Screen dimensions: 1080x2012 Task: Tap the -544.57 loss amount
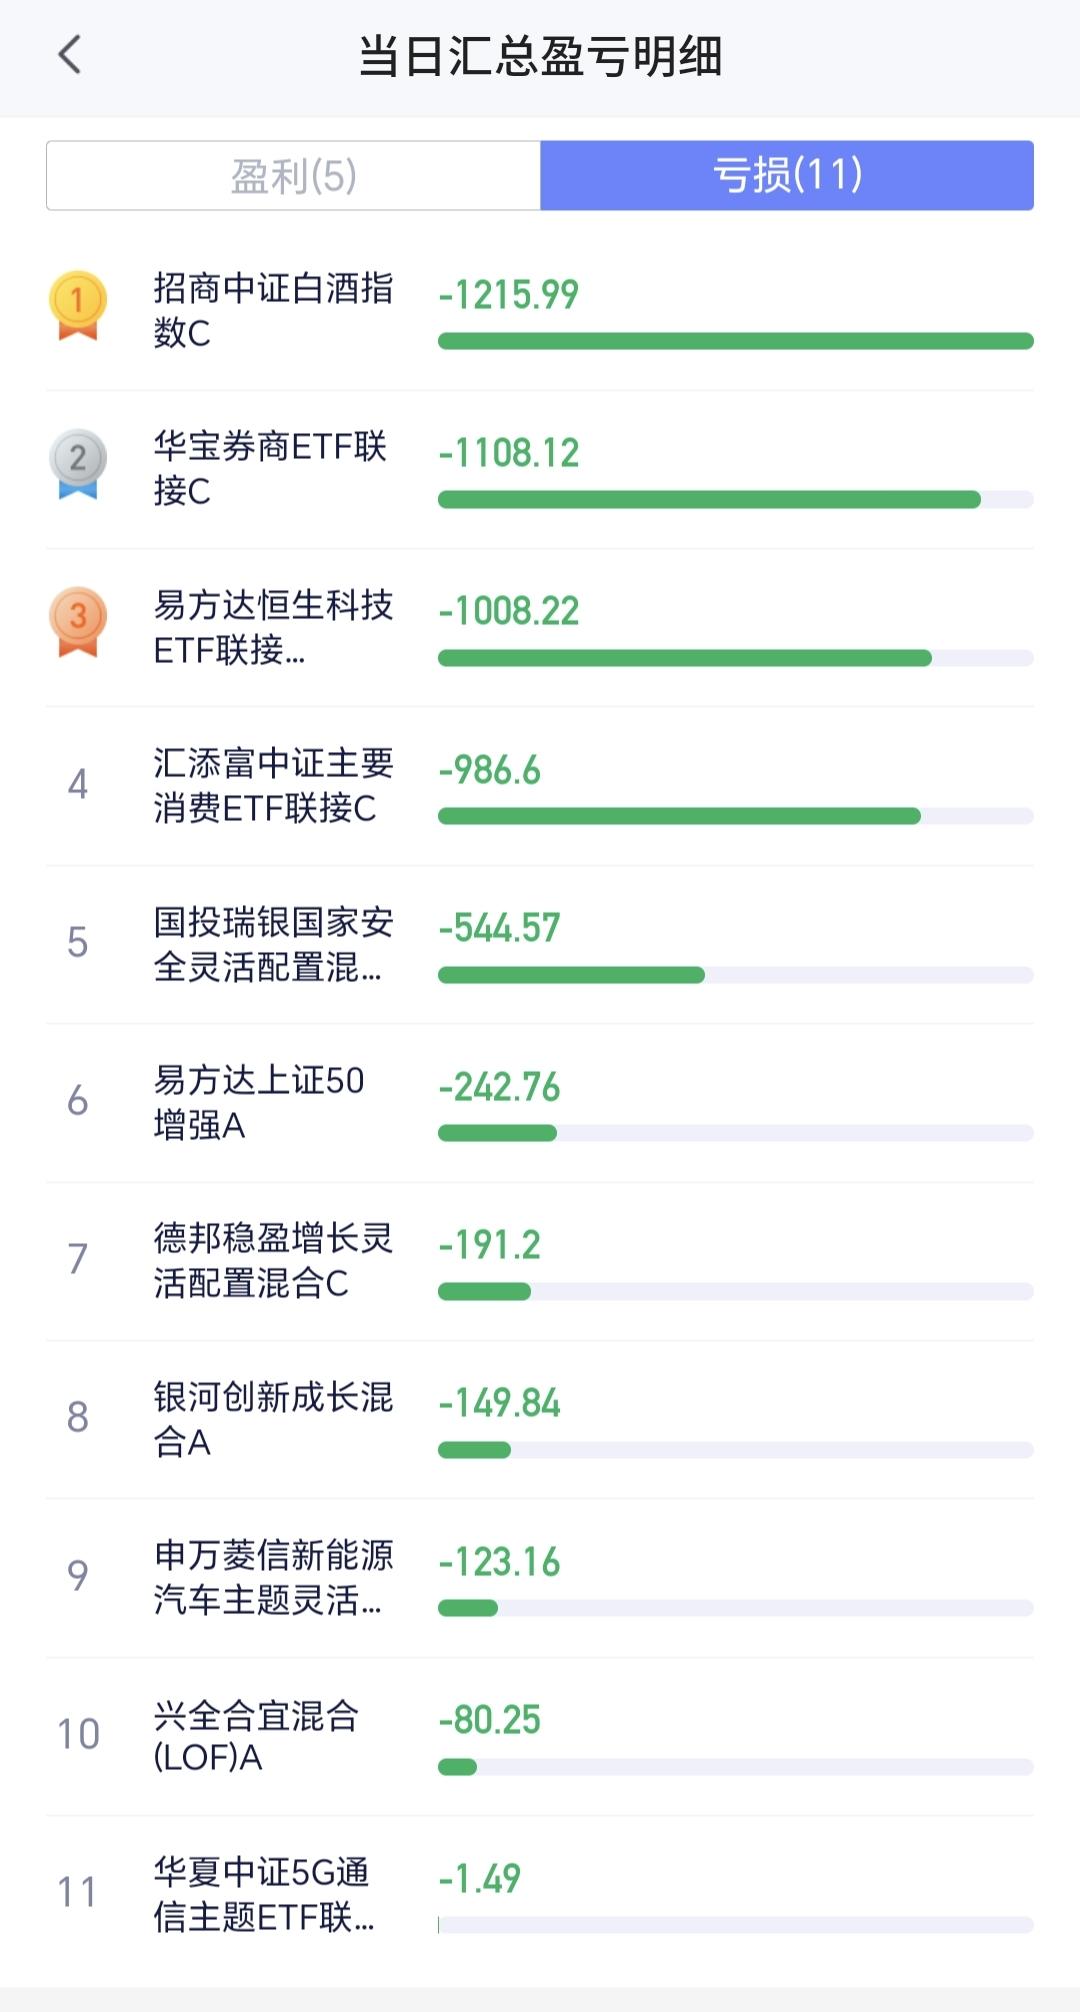tap(499, 928)
